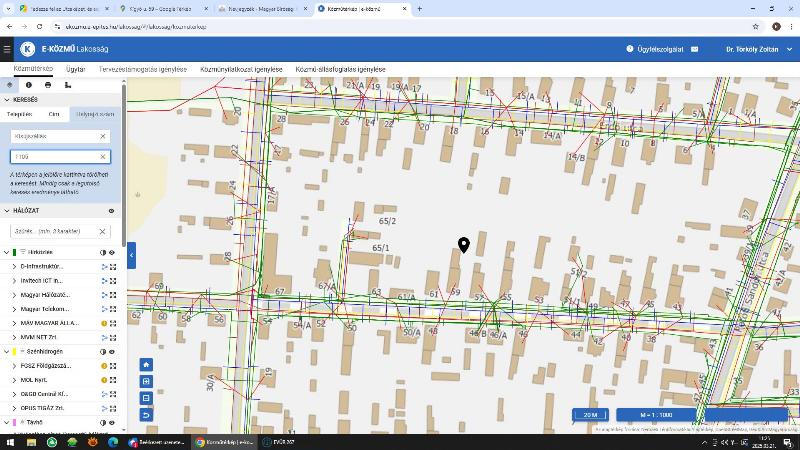800x450 pixels.
Task: Zoom out with the map minus button
Action: coord(146,398)
